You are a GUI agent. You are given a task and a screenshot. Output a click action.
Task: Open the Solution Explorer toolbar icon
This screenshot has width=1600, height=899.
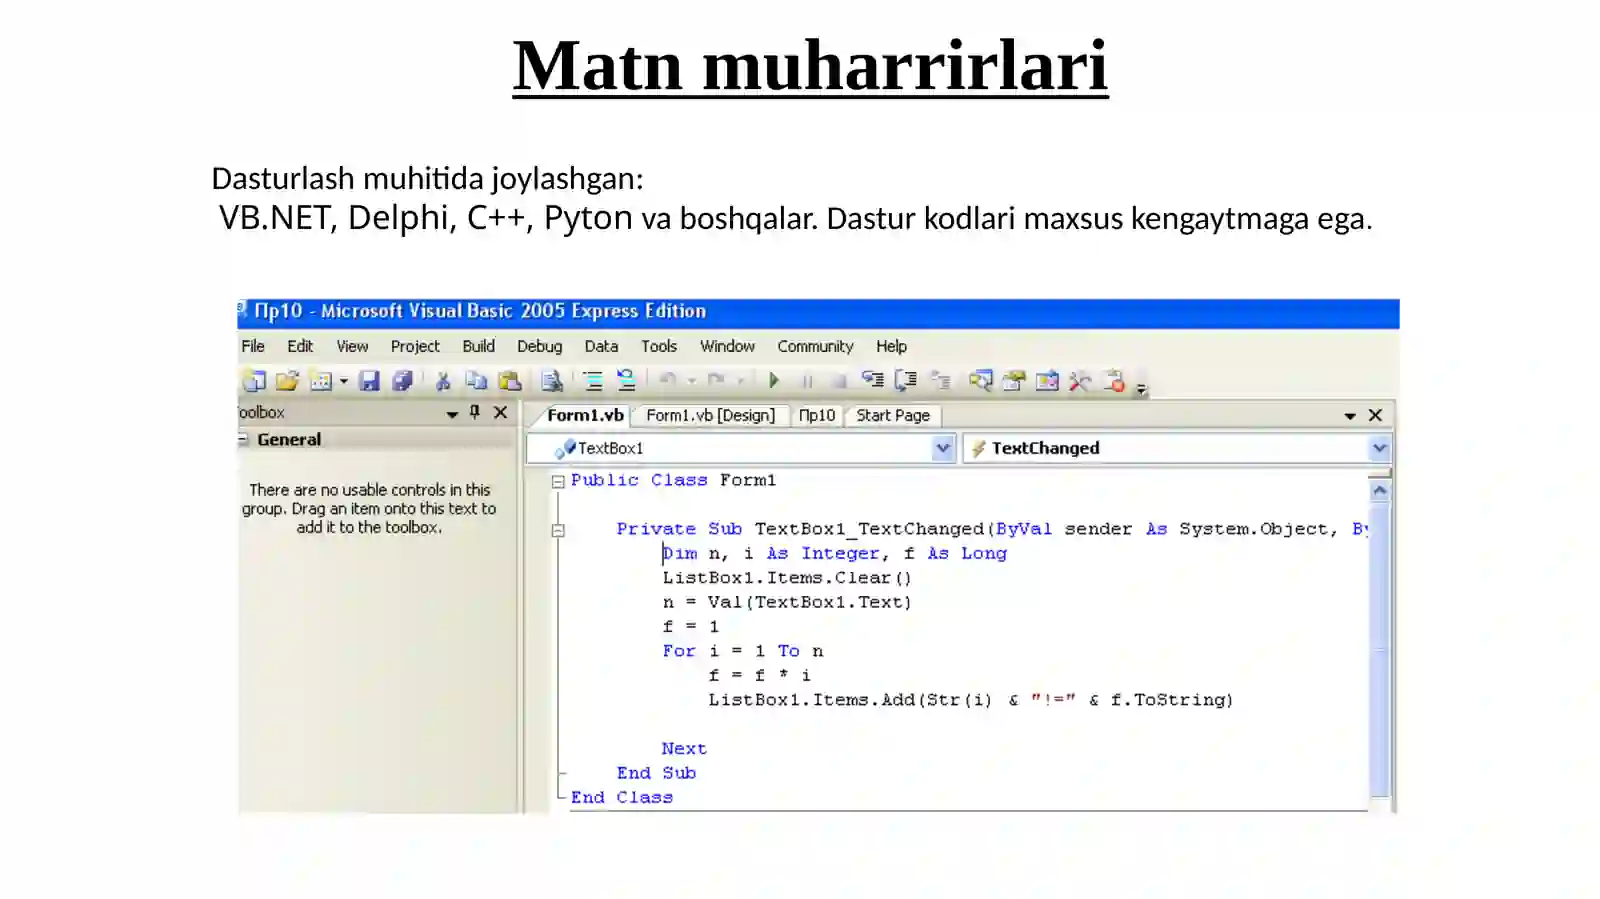pyautogui.click(x=981, y=381)
